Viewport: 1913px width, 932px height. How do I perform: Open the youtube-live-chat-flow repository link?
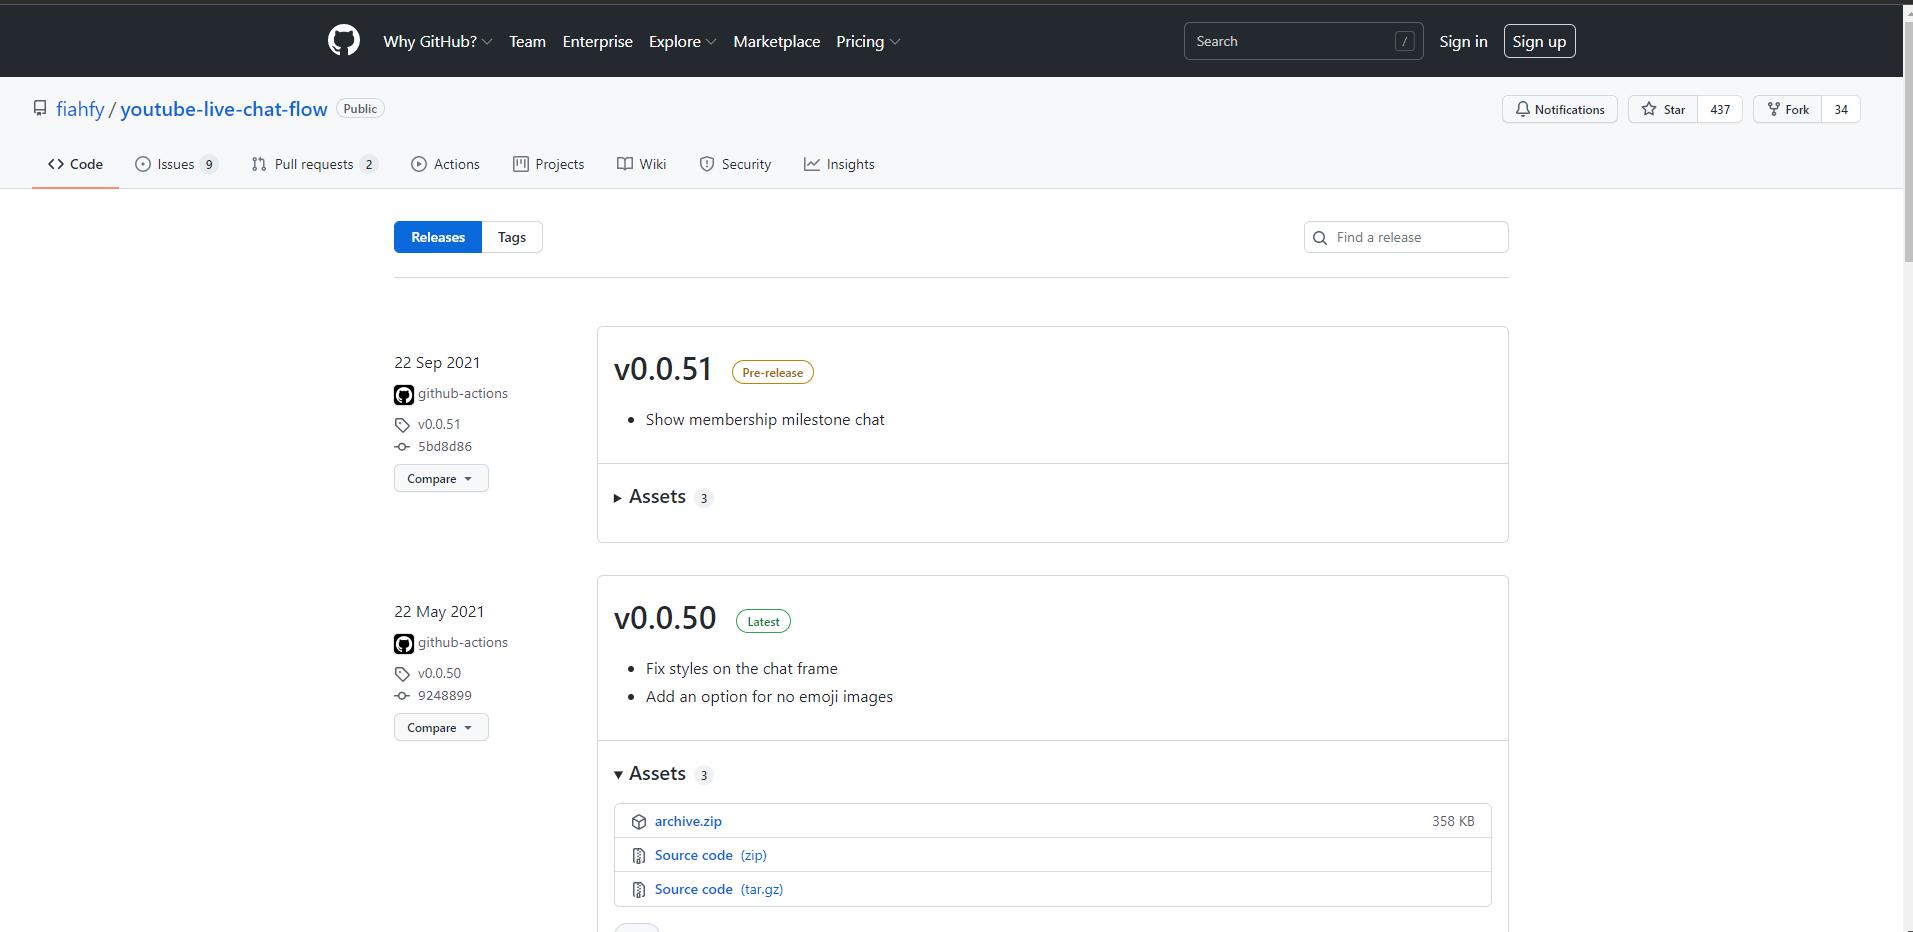tap(224, 109)
